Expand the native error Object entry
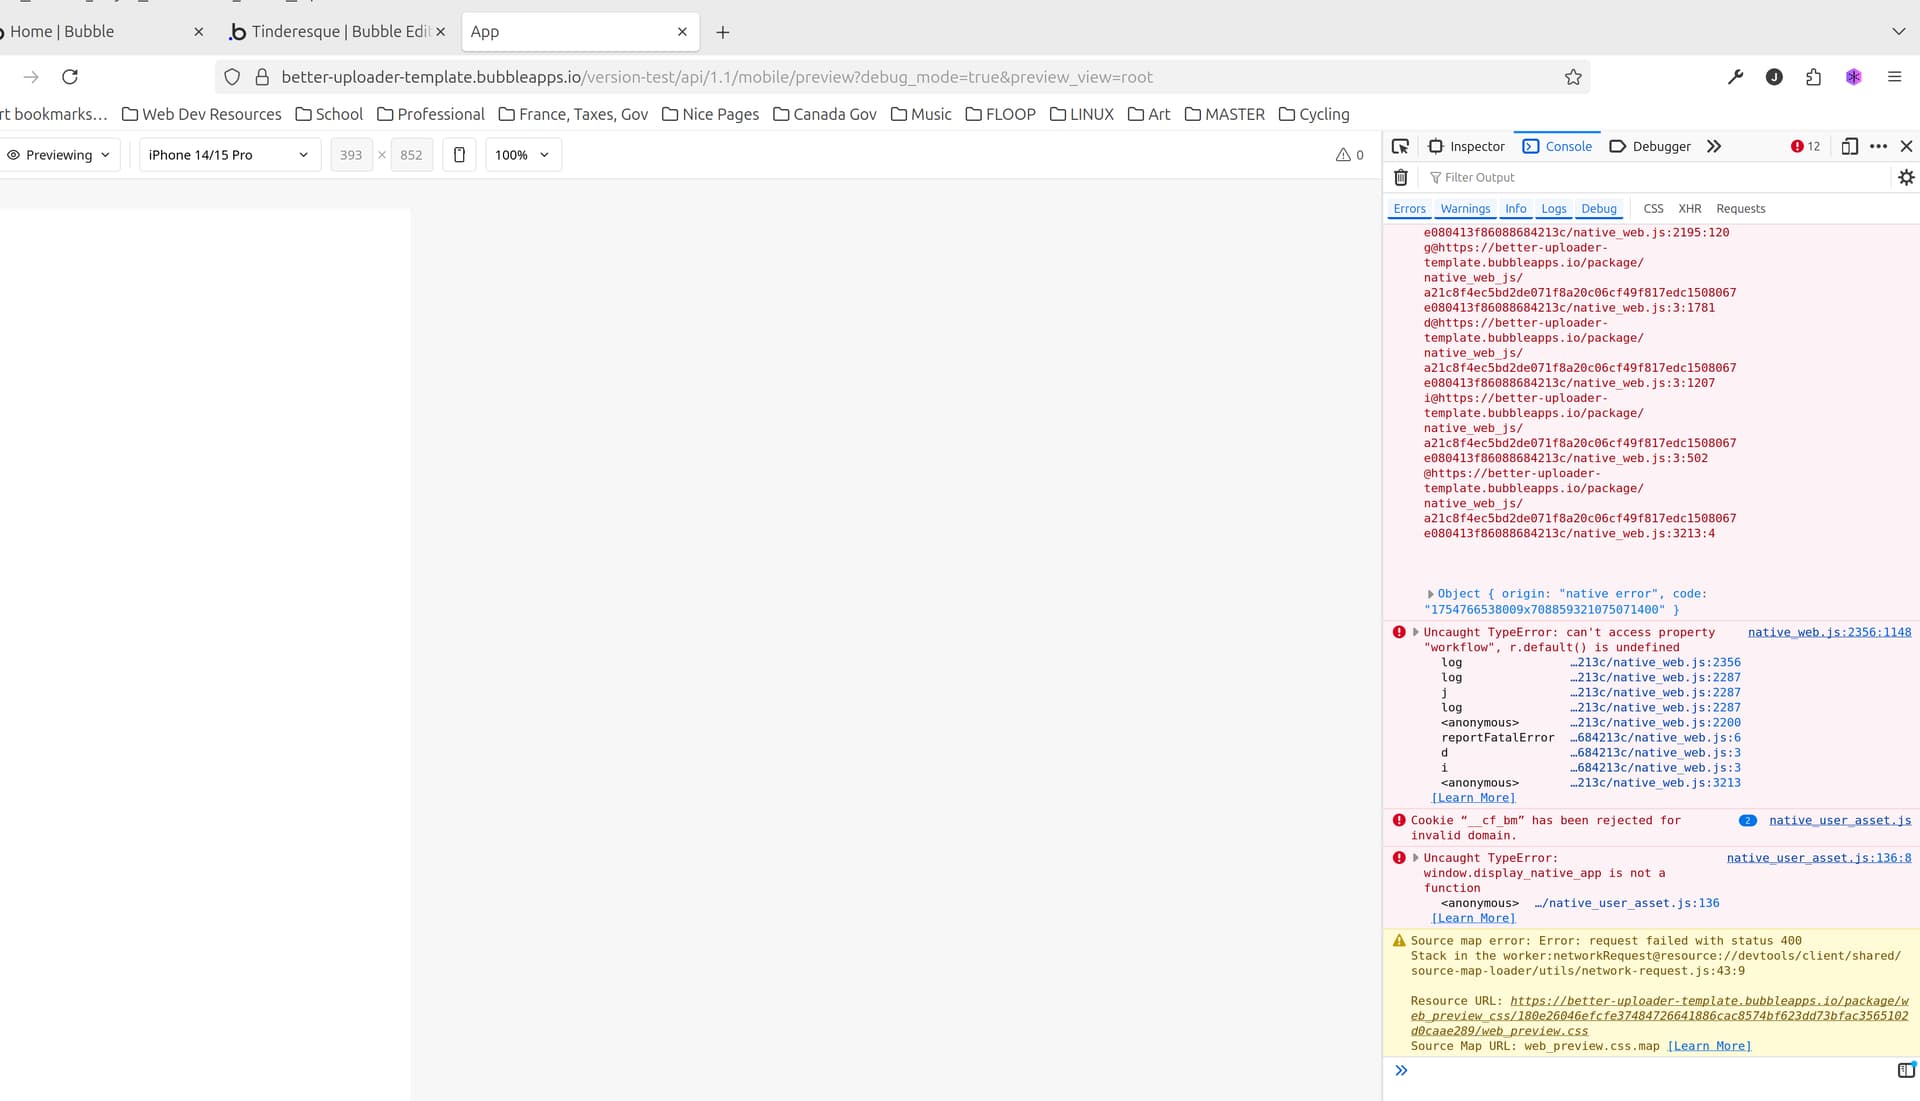The width and height of the screenshot is (1920, 1101). pos(1430,594)
